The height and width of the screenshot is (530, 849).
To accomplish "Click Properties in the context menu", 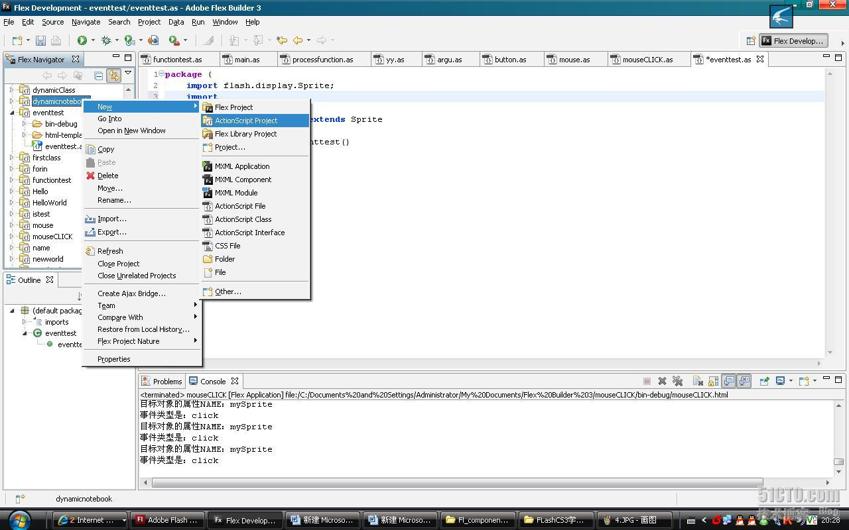I will 141,359.
